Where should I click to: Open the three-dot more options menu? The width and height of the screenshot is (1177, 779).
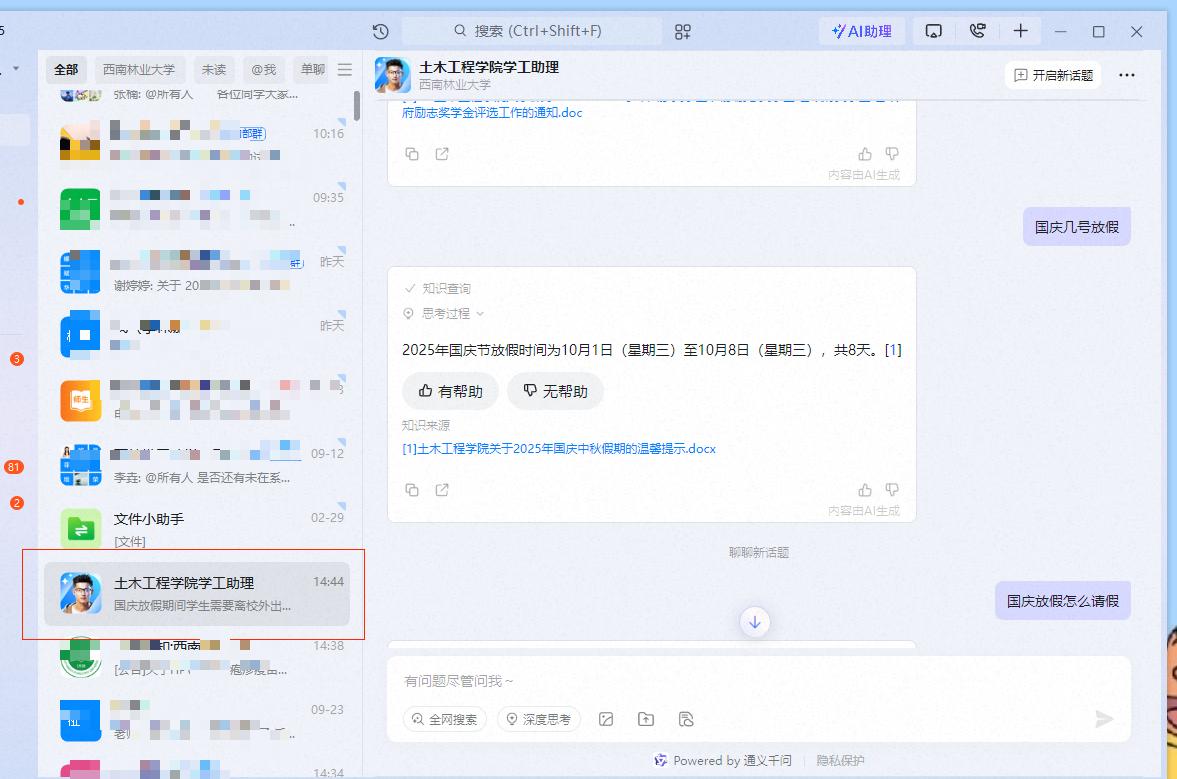point(1126,75)
